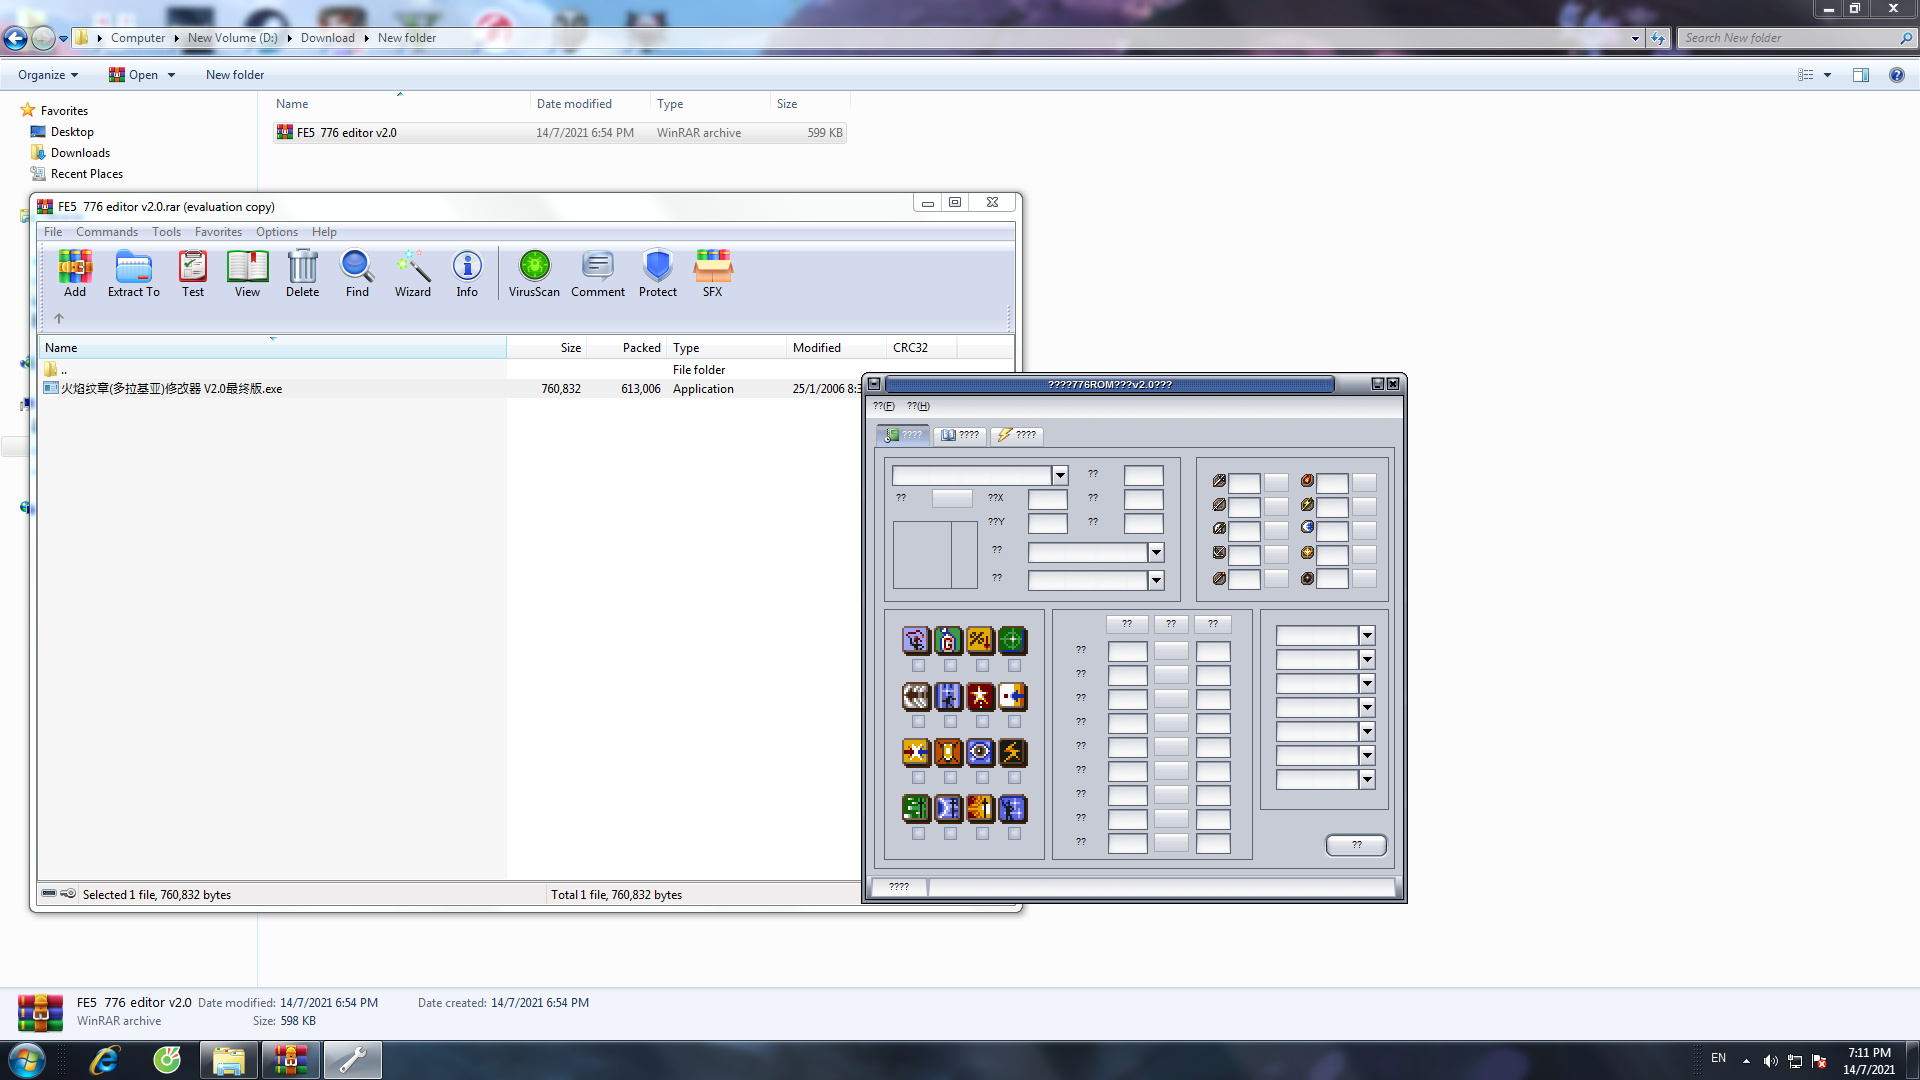
Task: Open second dropdown in right item list
Action: click(x=1367, y=660)
